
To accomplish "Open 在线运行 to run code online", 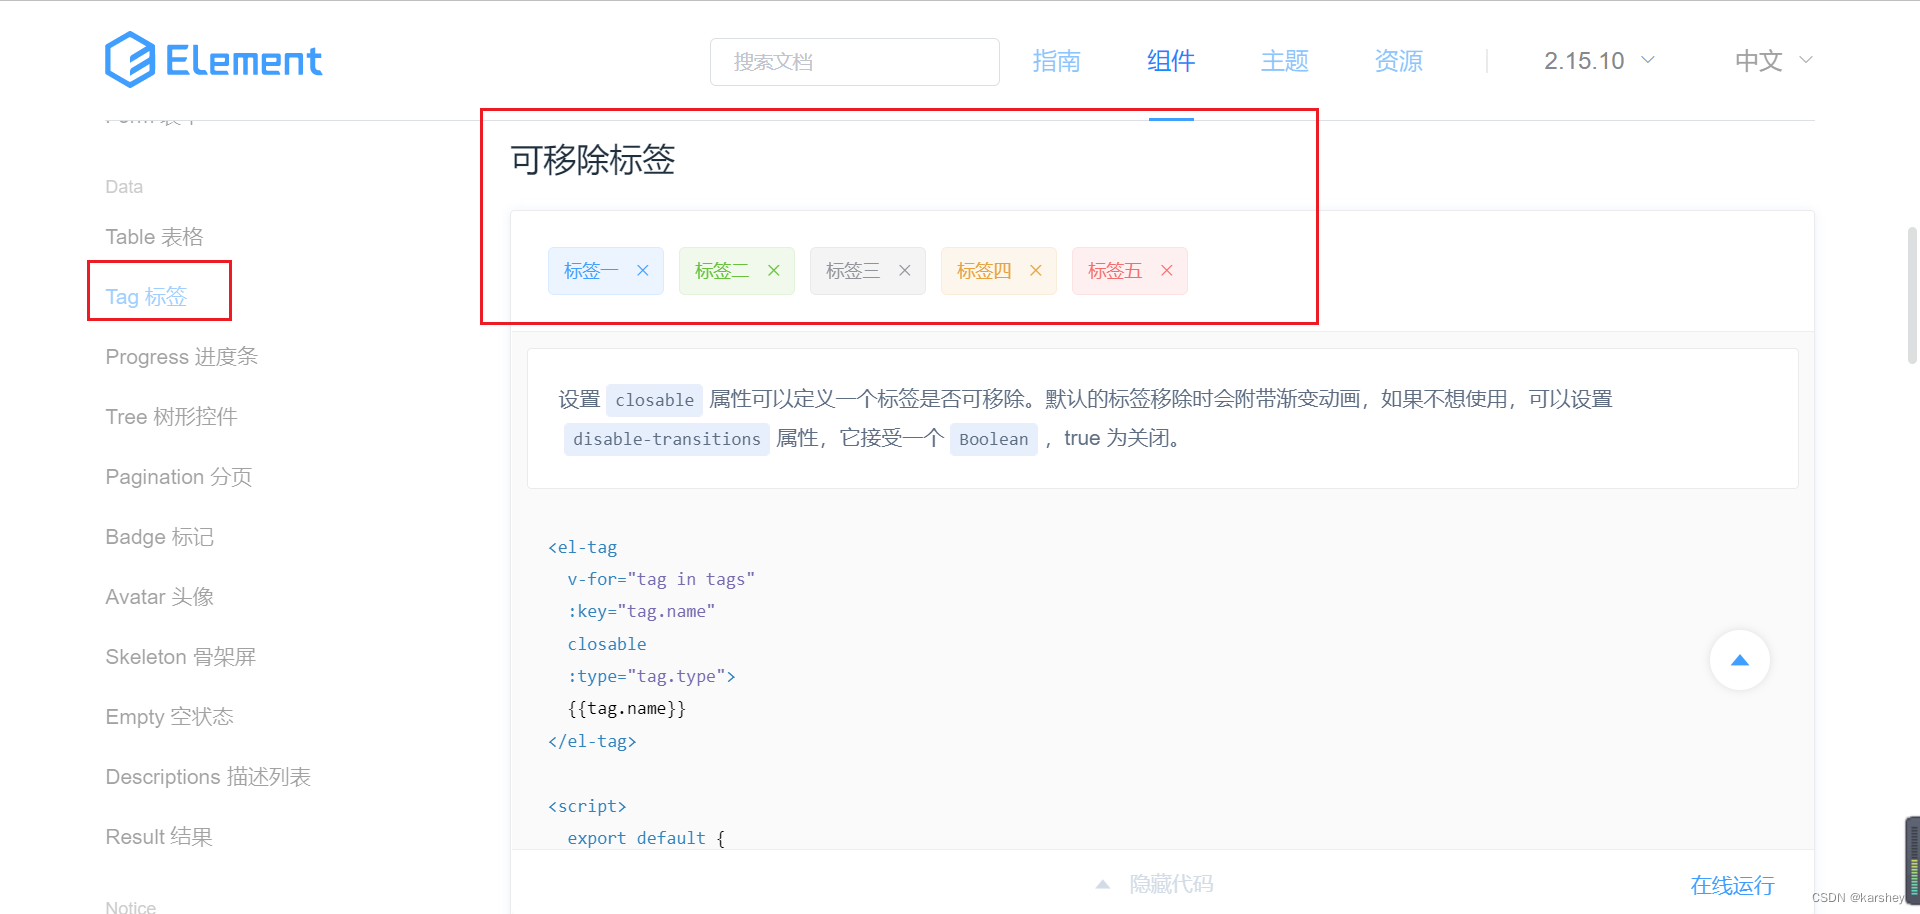I will coord(1732,885).
